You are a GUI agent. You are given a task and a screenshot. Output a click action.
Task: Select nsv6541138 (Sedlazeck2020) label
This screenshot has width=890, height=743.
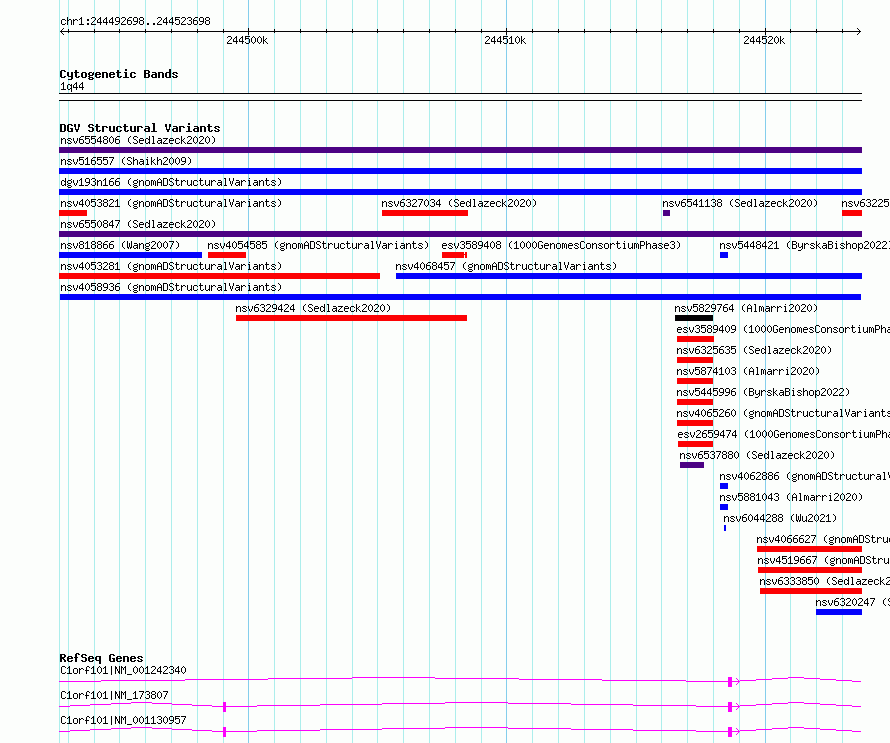pos(740,203)
